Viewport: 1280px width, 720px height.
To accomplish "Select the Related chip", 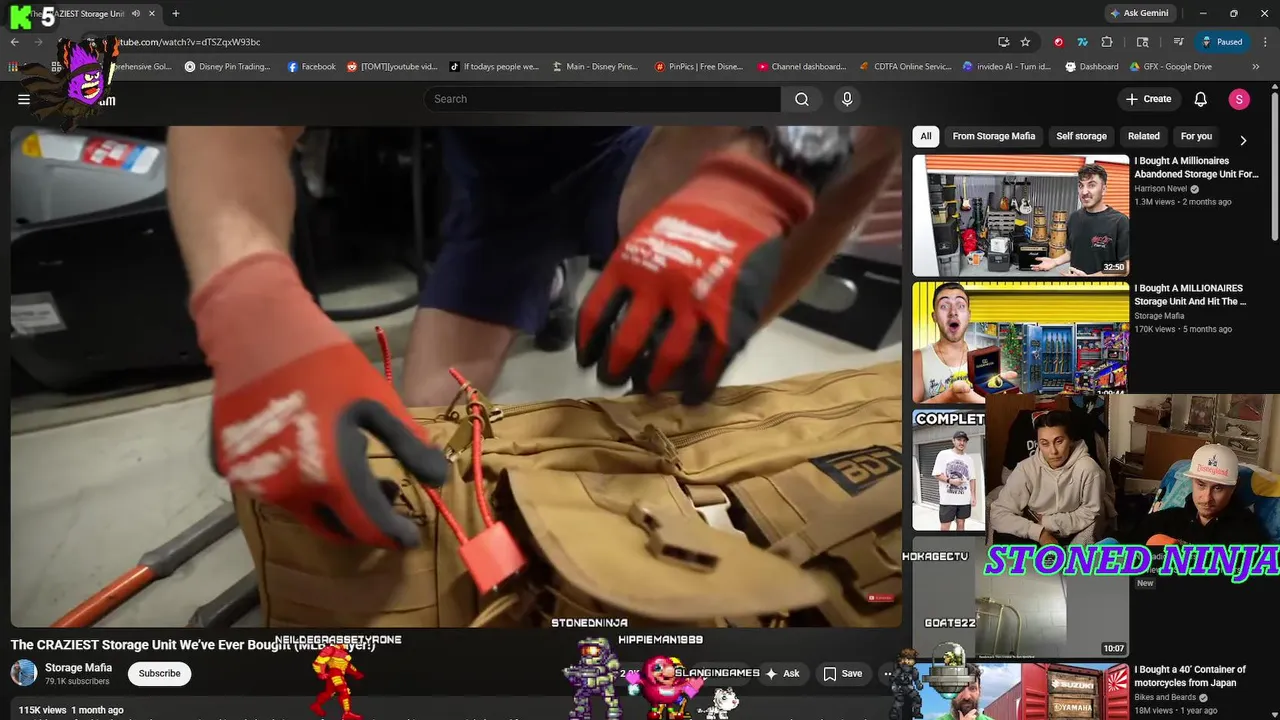I will [x=1144, y=136].
